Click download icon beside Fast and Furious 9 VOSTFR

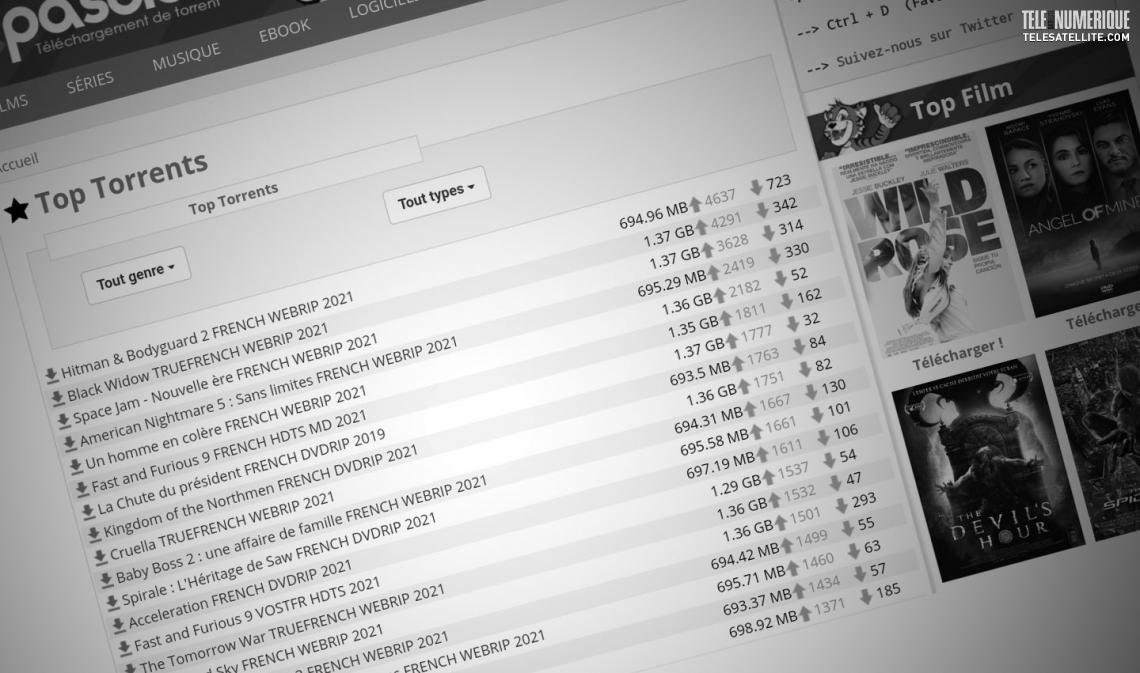click(x=124, y=646)
